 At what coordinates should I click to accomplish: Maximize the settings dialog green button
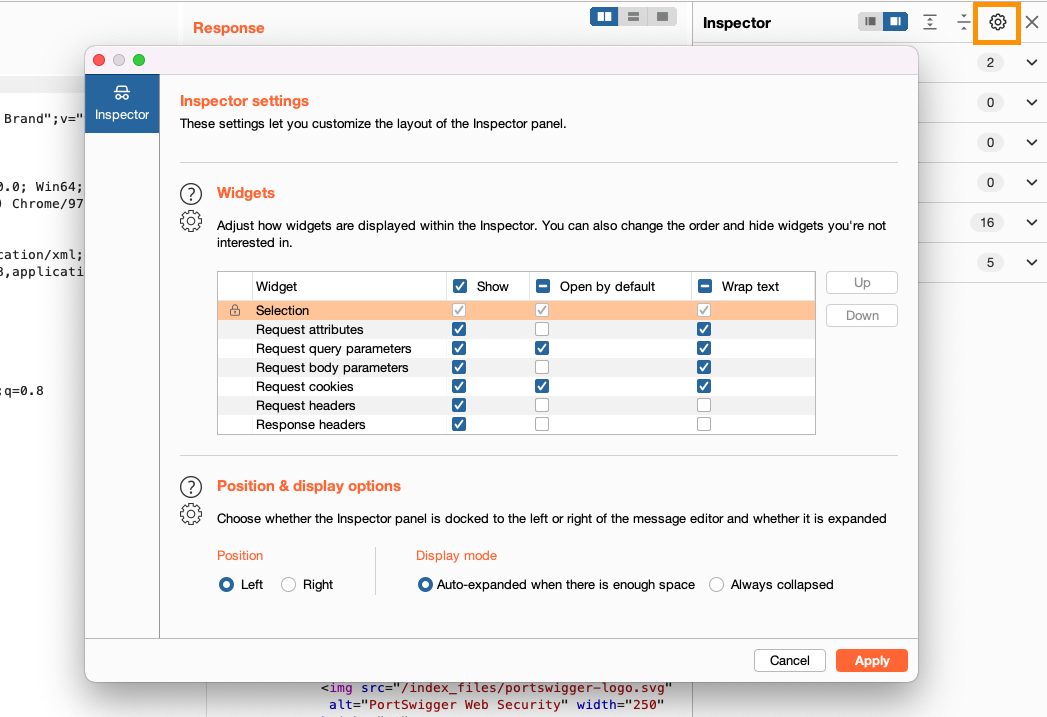pyautogui.click(x=139, y=60)
